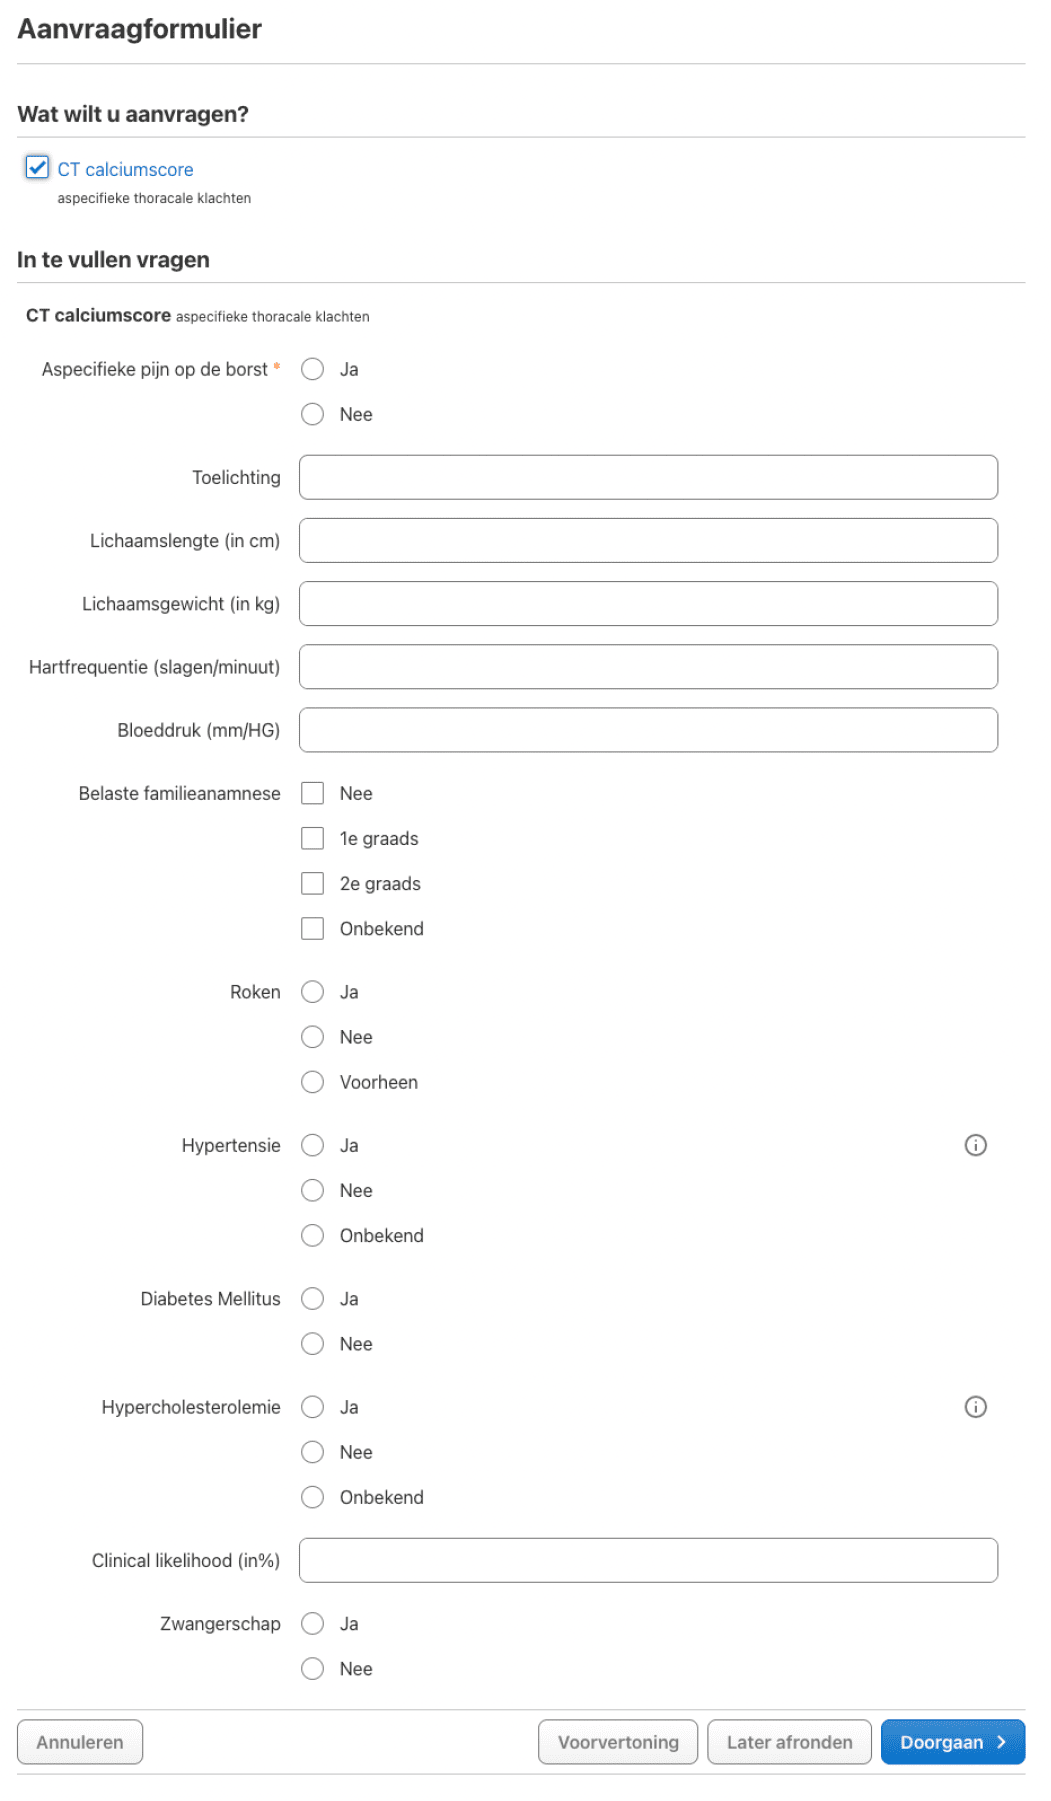The width and height of the screenshot is (1051, 1801).
Task: Click Later afronden button
Action: click(789, 1742)
